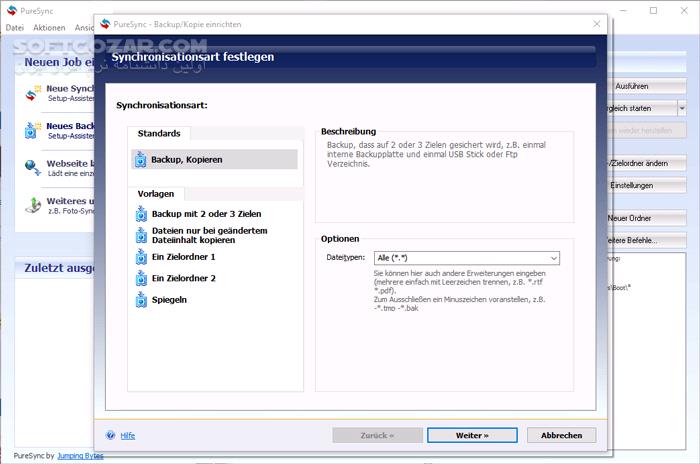This screenshot has width=700, height=464.
Task: Click the Abbrechen button
Action: (x=561, y=435)
